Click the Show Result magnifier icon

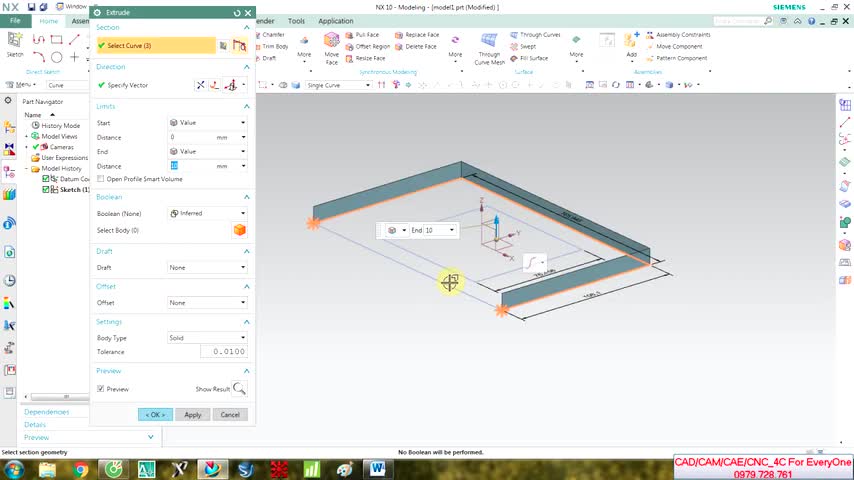click(239, 388)
